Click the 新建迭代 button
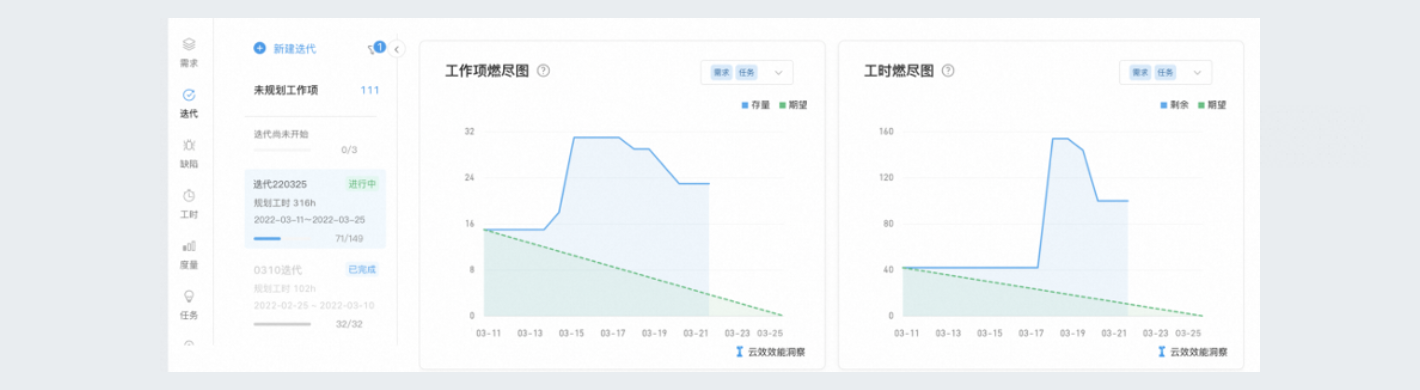The height and width of the screenshot is (390, 1420). pyautogui.click(x=285, y=48)
